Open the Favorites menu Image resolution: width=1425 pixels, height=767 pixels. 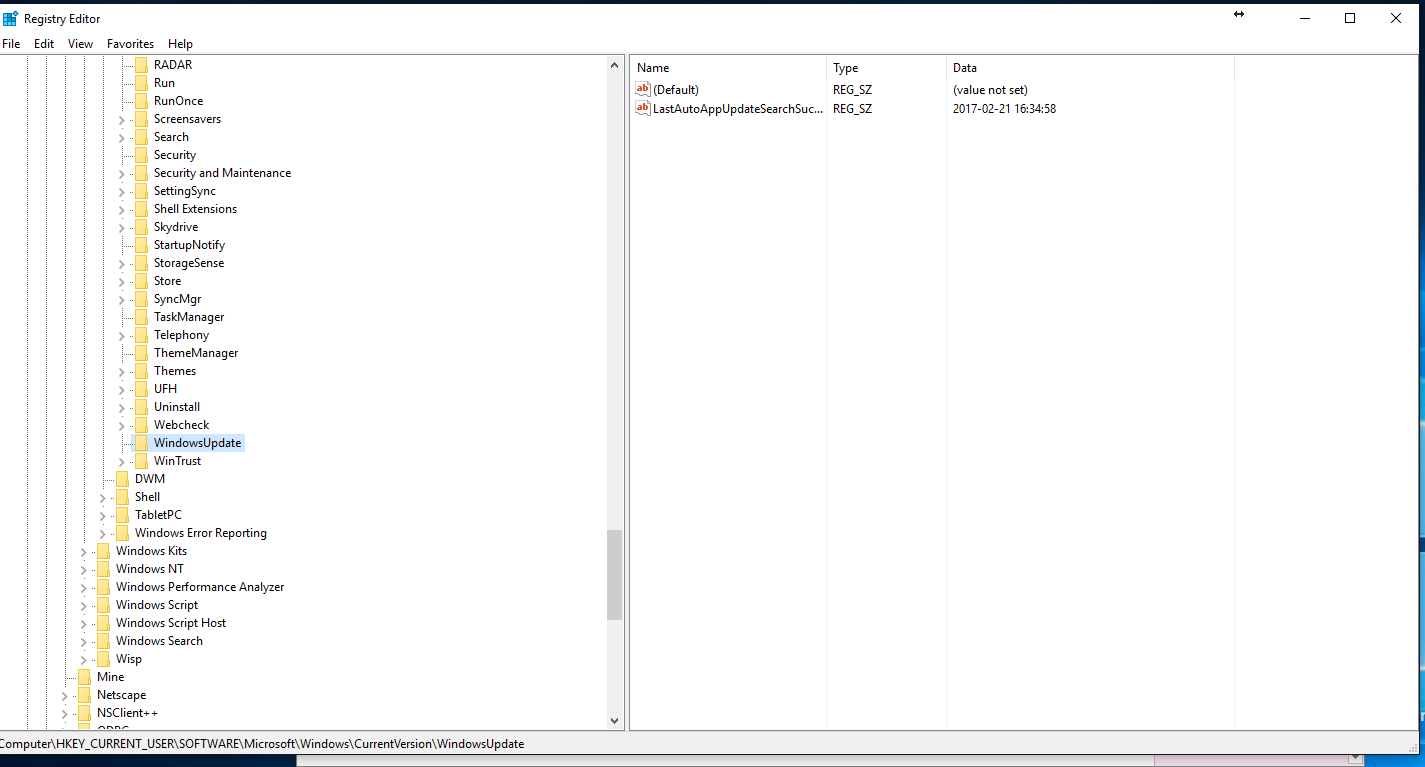[x=130, y=44]
